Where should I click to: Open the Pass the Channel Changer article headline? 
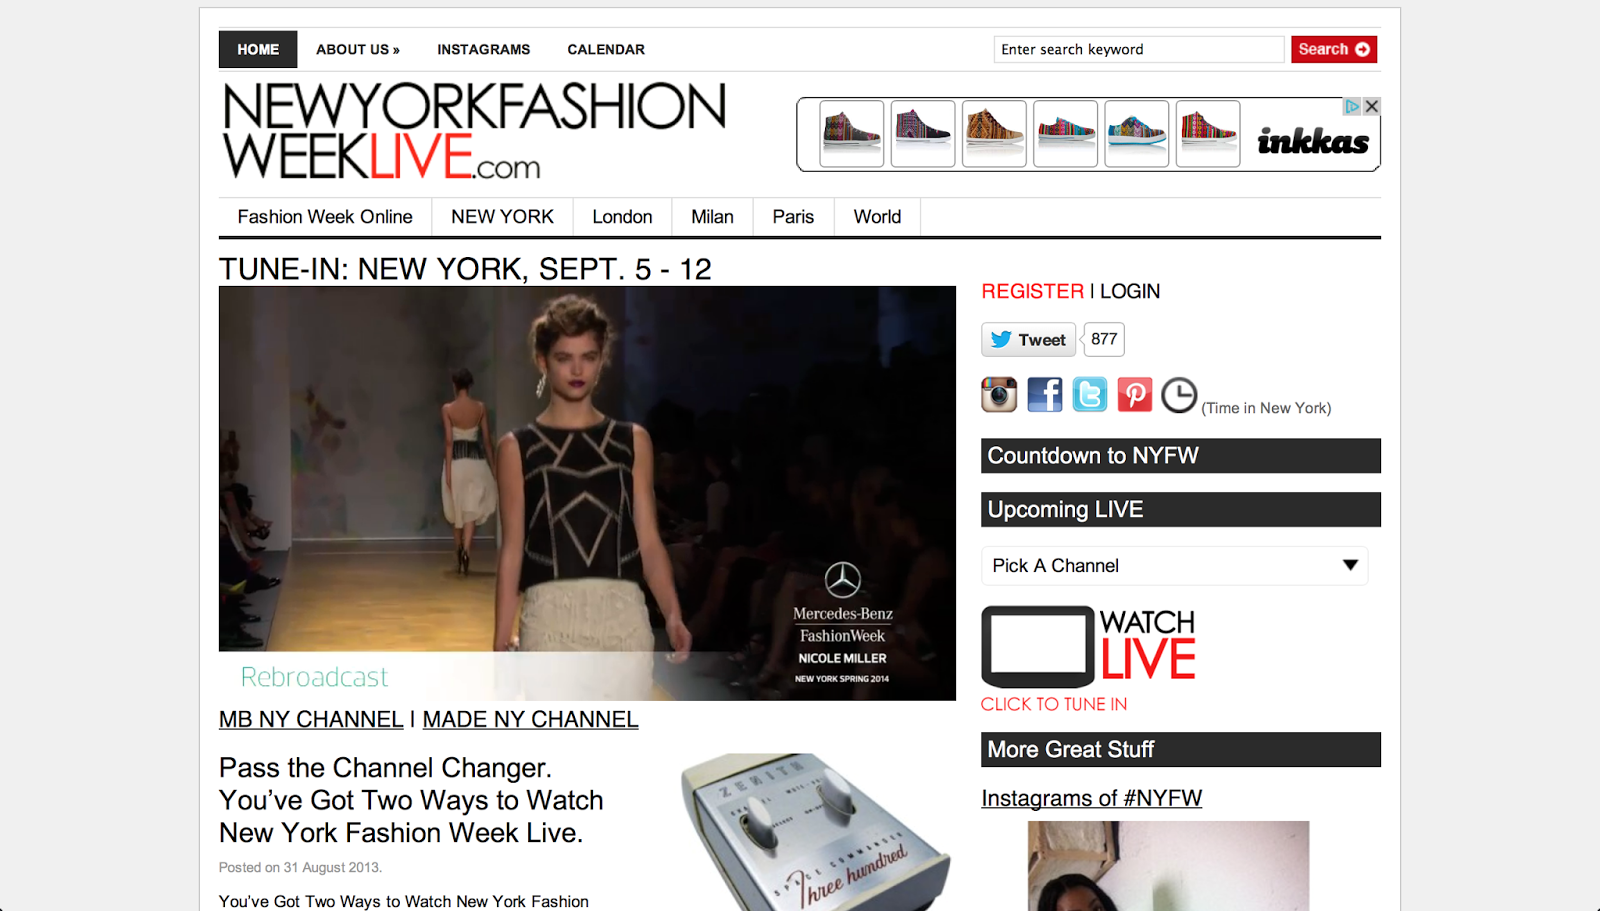(x=411, y=800)
